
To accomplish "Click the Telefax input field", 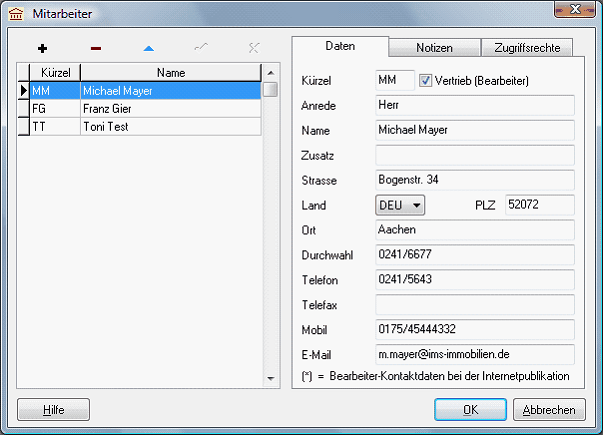I will tap(474, 304).
